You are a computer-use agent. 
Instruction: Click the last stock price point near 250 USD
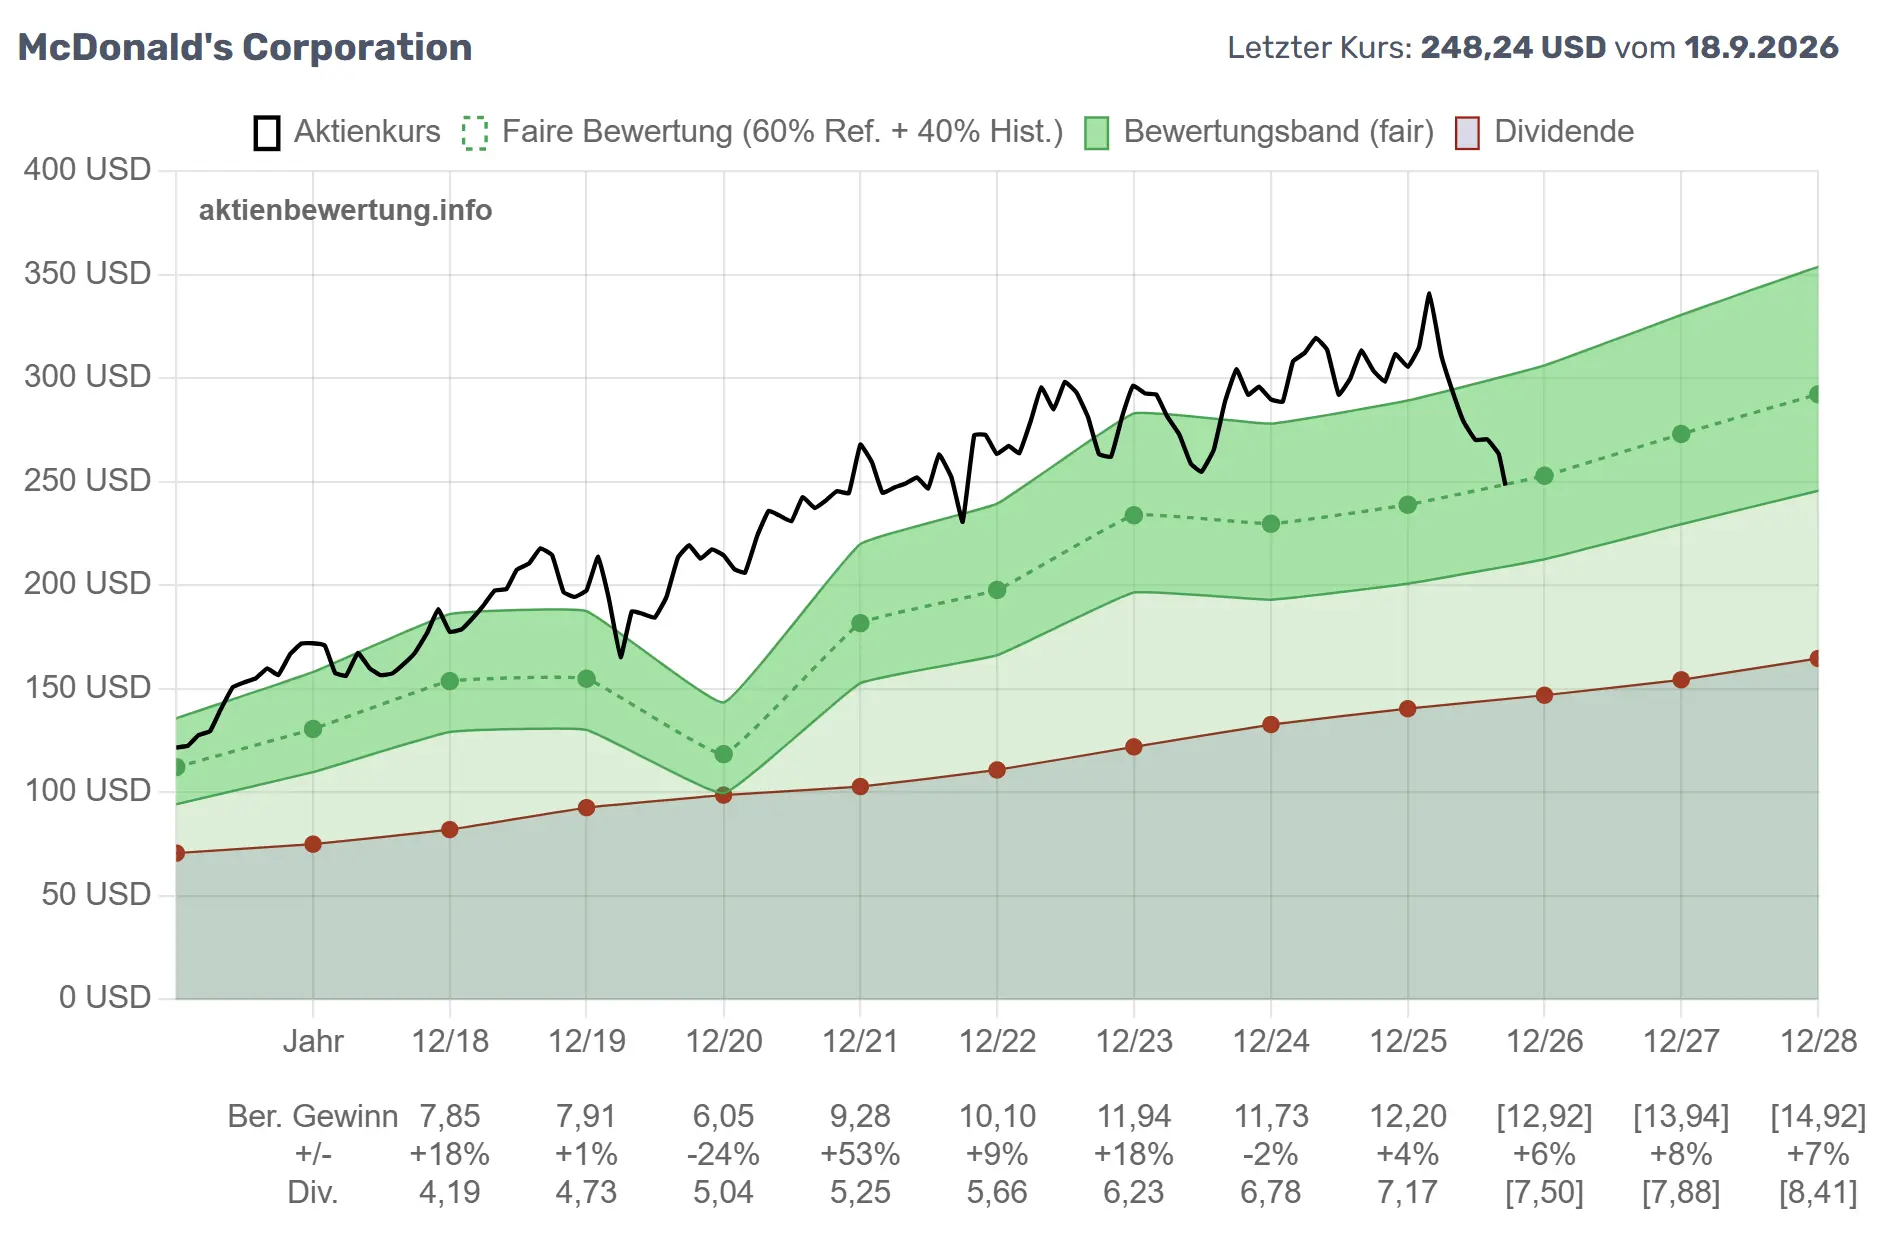tap(1505, 484)
